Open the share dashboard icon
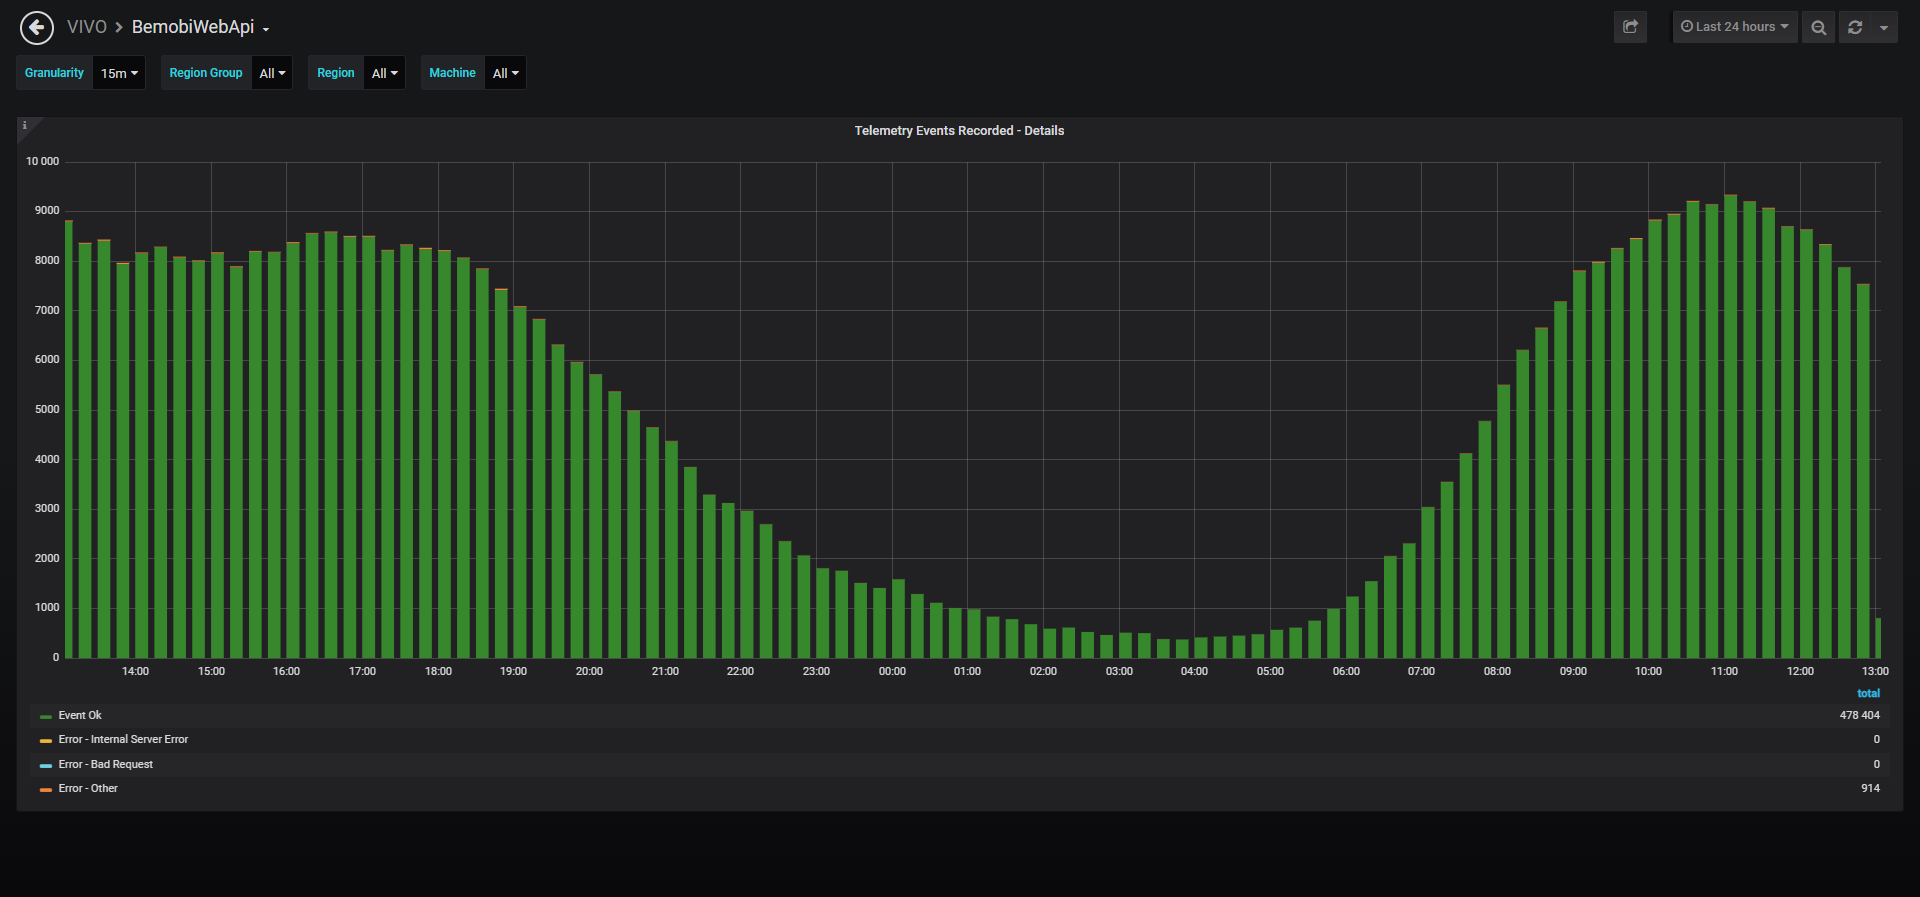The image size is (1920, 897). (x=1630, y=27)
